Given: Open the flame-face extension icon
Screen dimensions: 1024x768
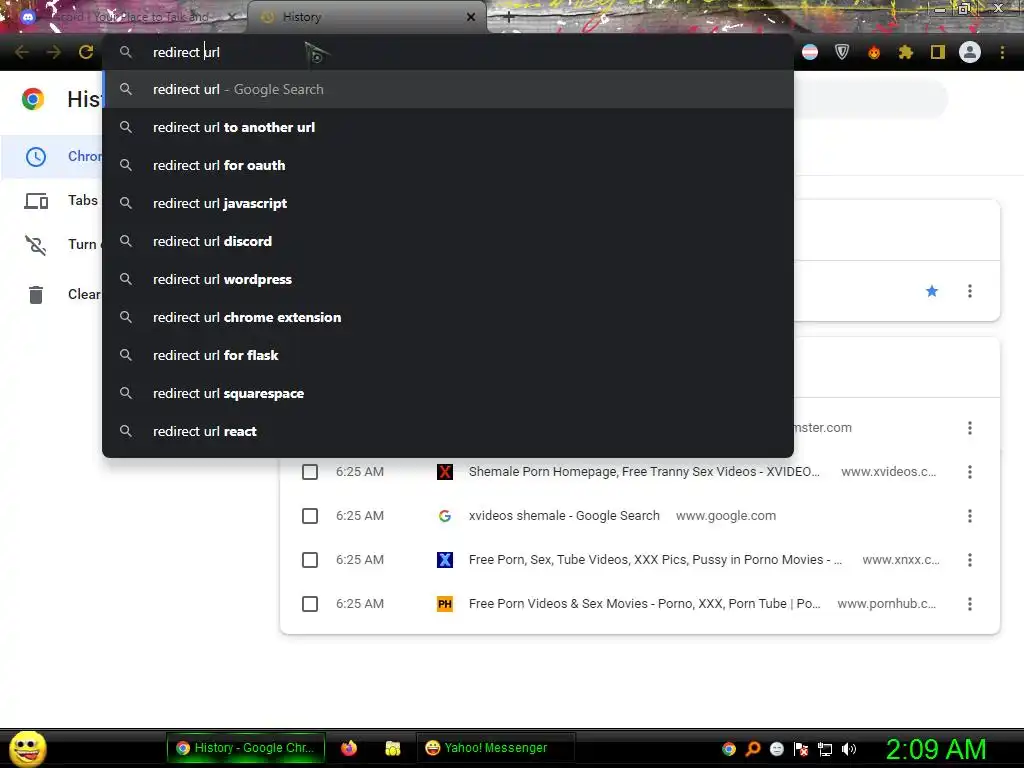Looking at the screenshot, I should [x=874, y=52].
